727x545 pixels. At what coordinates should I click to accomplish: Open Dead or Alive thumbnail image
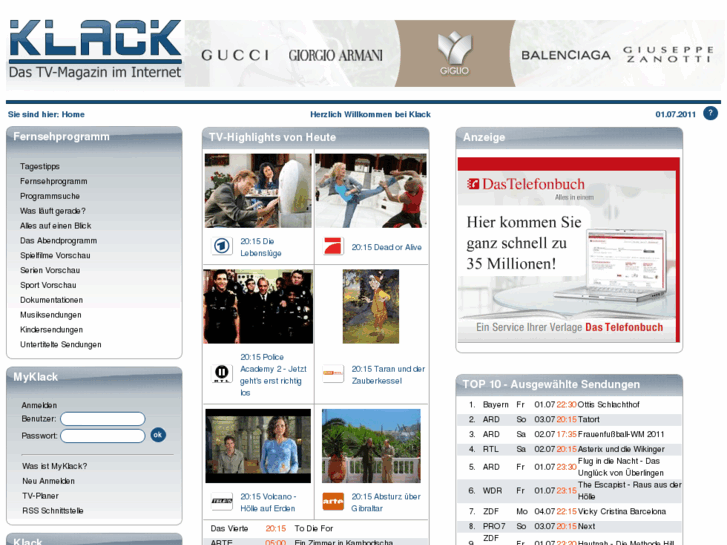[371, 191]
